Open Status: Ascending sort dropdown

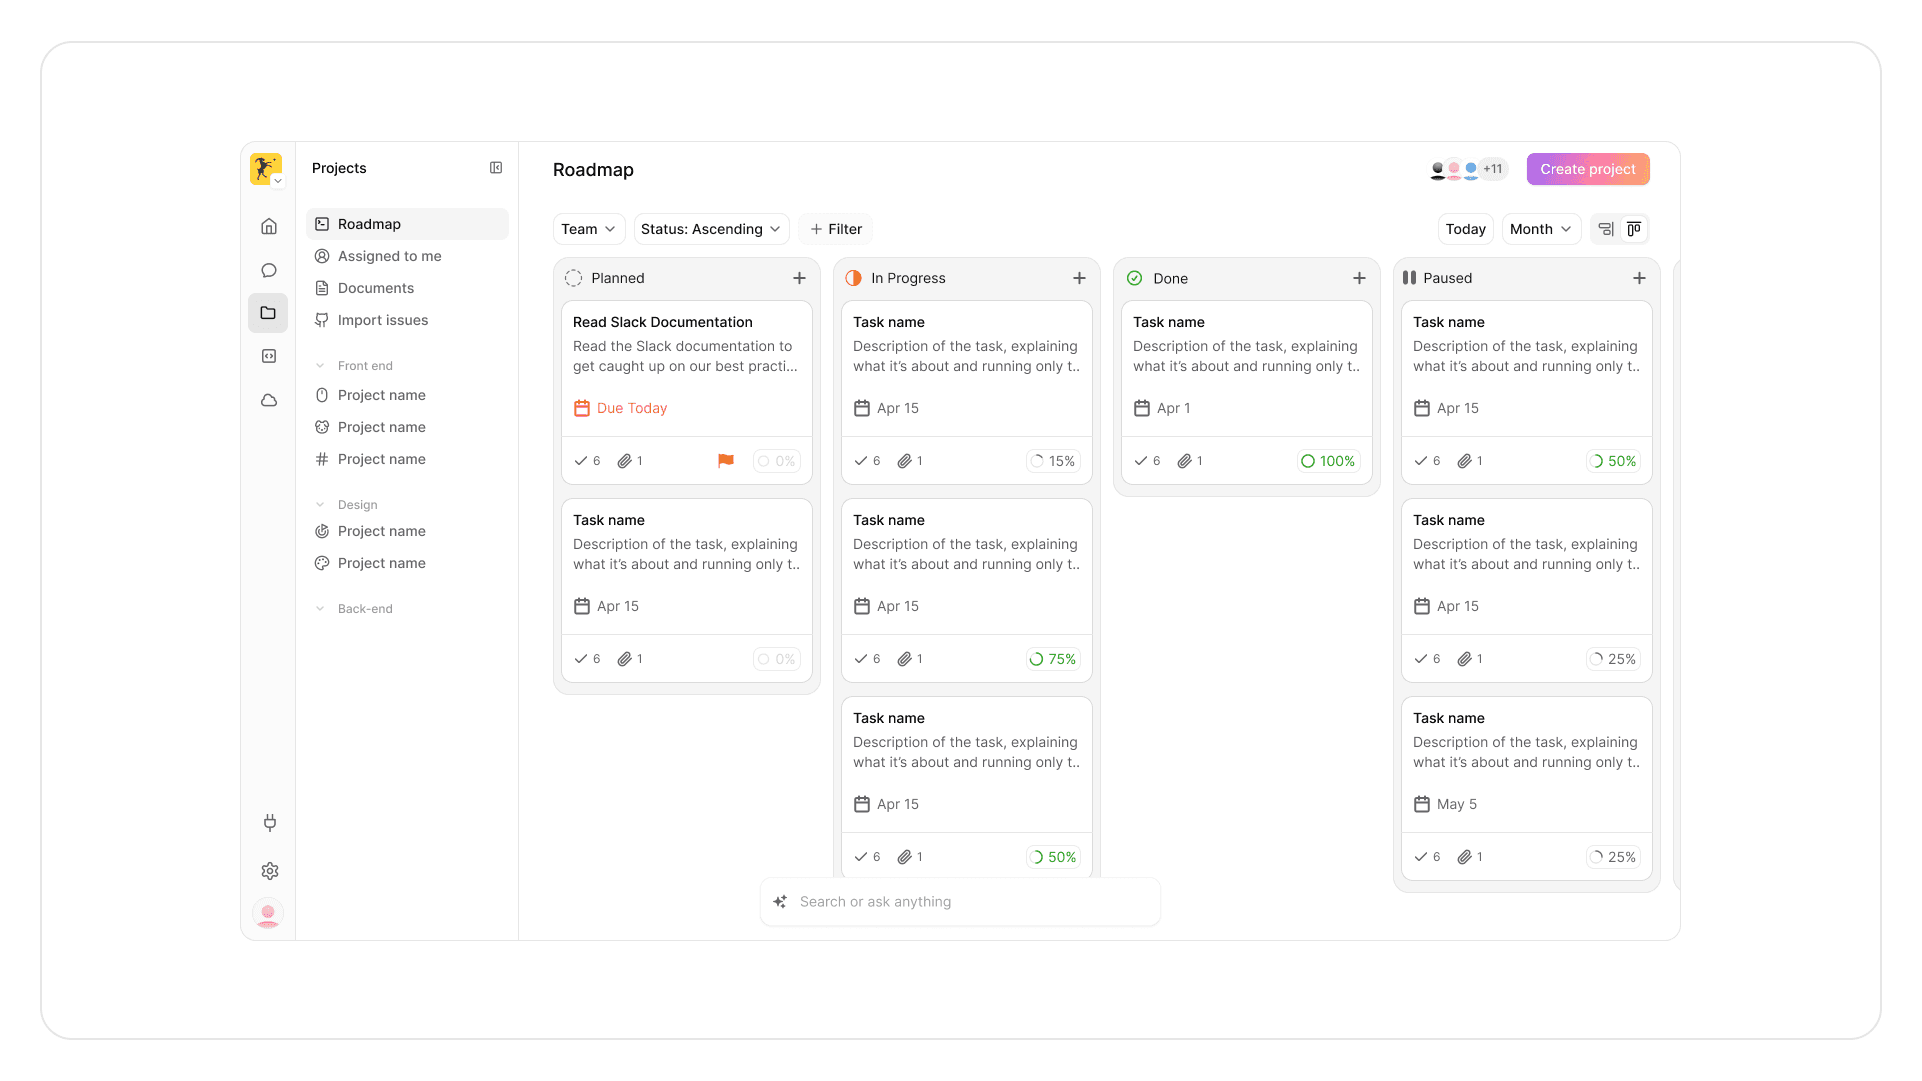pyautogui.click(x=710, y=229)
